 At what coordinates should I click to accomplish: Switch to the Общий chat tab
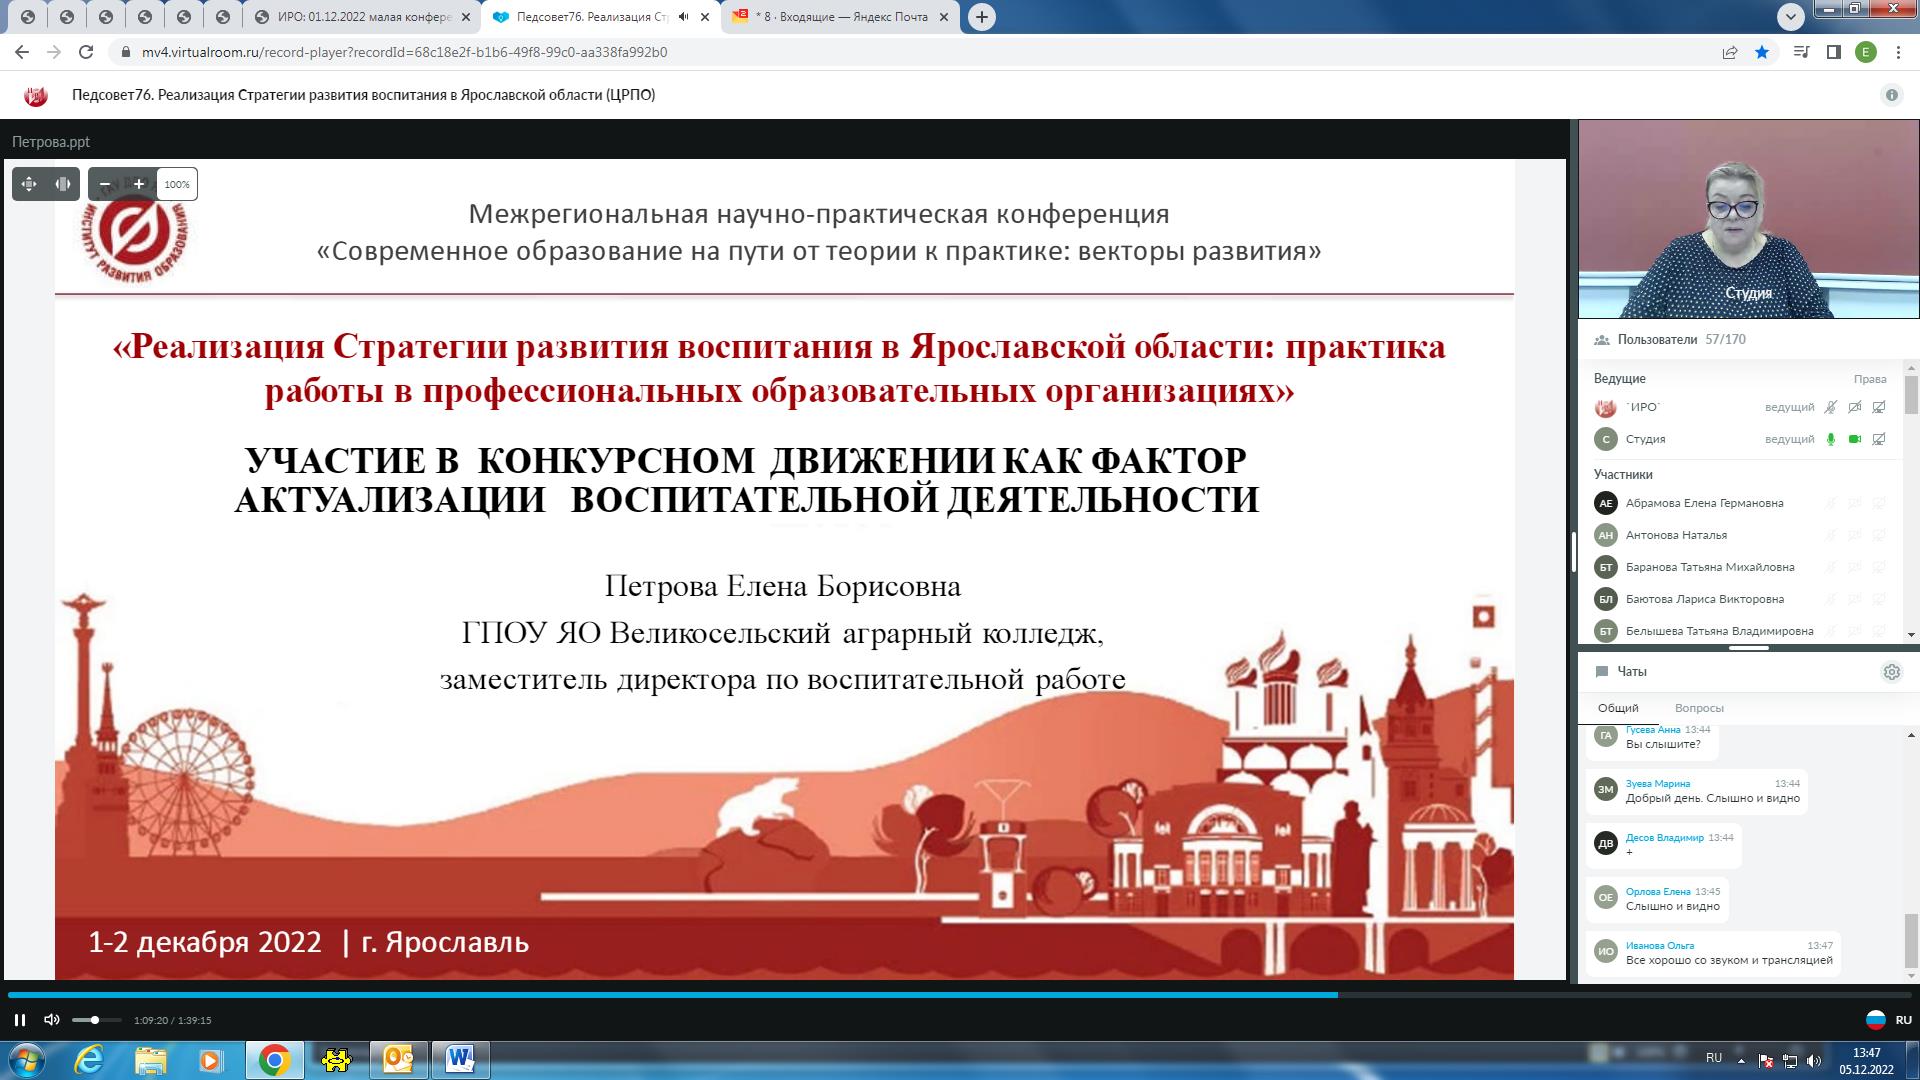[x=1618, y=708]
